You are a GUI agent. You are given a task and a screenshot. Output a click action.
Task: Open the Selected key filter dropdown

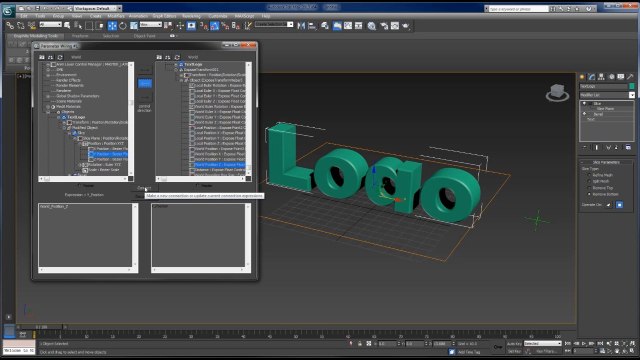(x=542, y=344)
